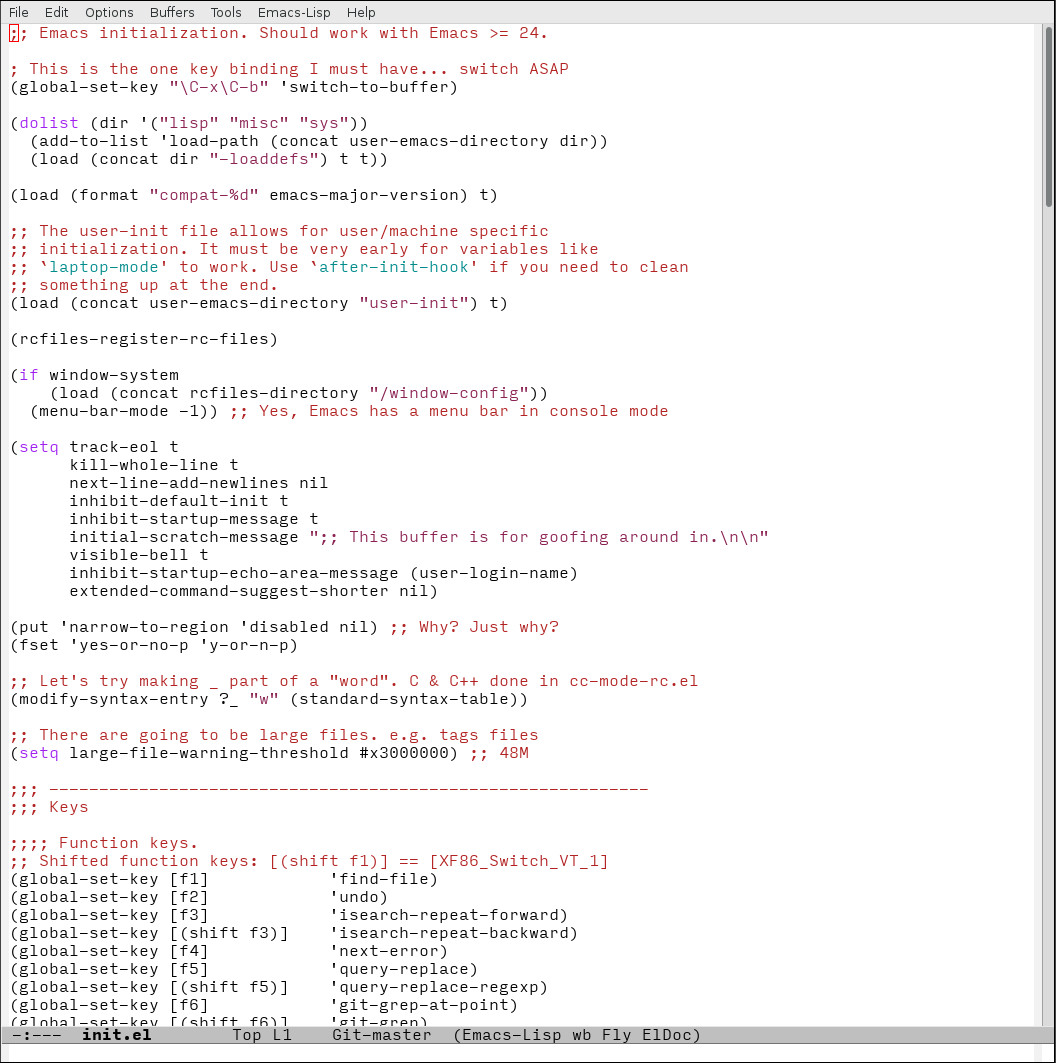Open the Buffers menu

coord(171,12)
